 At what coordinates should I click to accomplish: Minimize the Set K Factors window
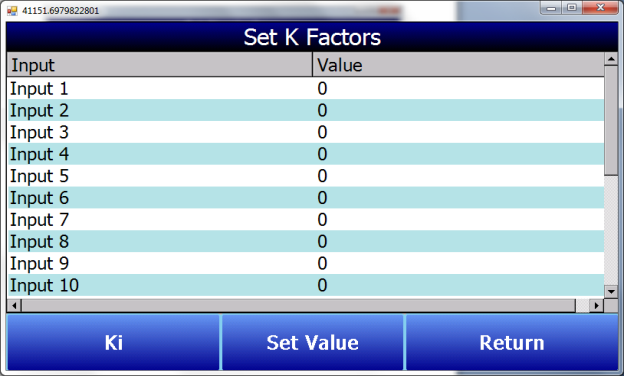pyautogui.click(x=551, y=8)
